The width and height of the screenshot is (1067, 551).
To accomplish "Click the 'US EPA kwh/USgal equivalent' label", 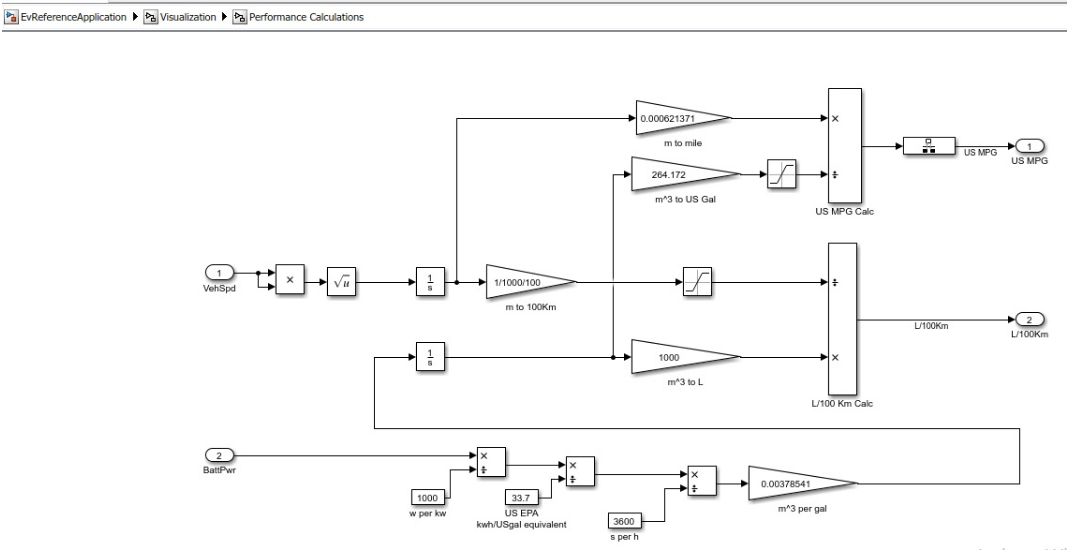I will click(x=522, y=518).
